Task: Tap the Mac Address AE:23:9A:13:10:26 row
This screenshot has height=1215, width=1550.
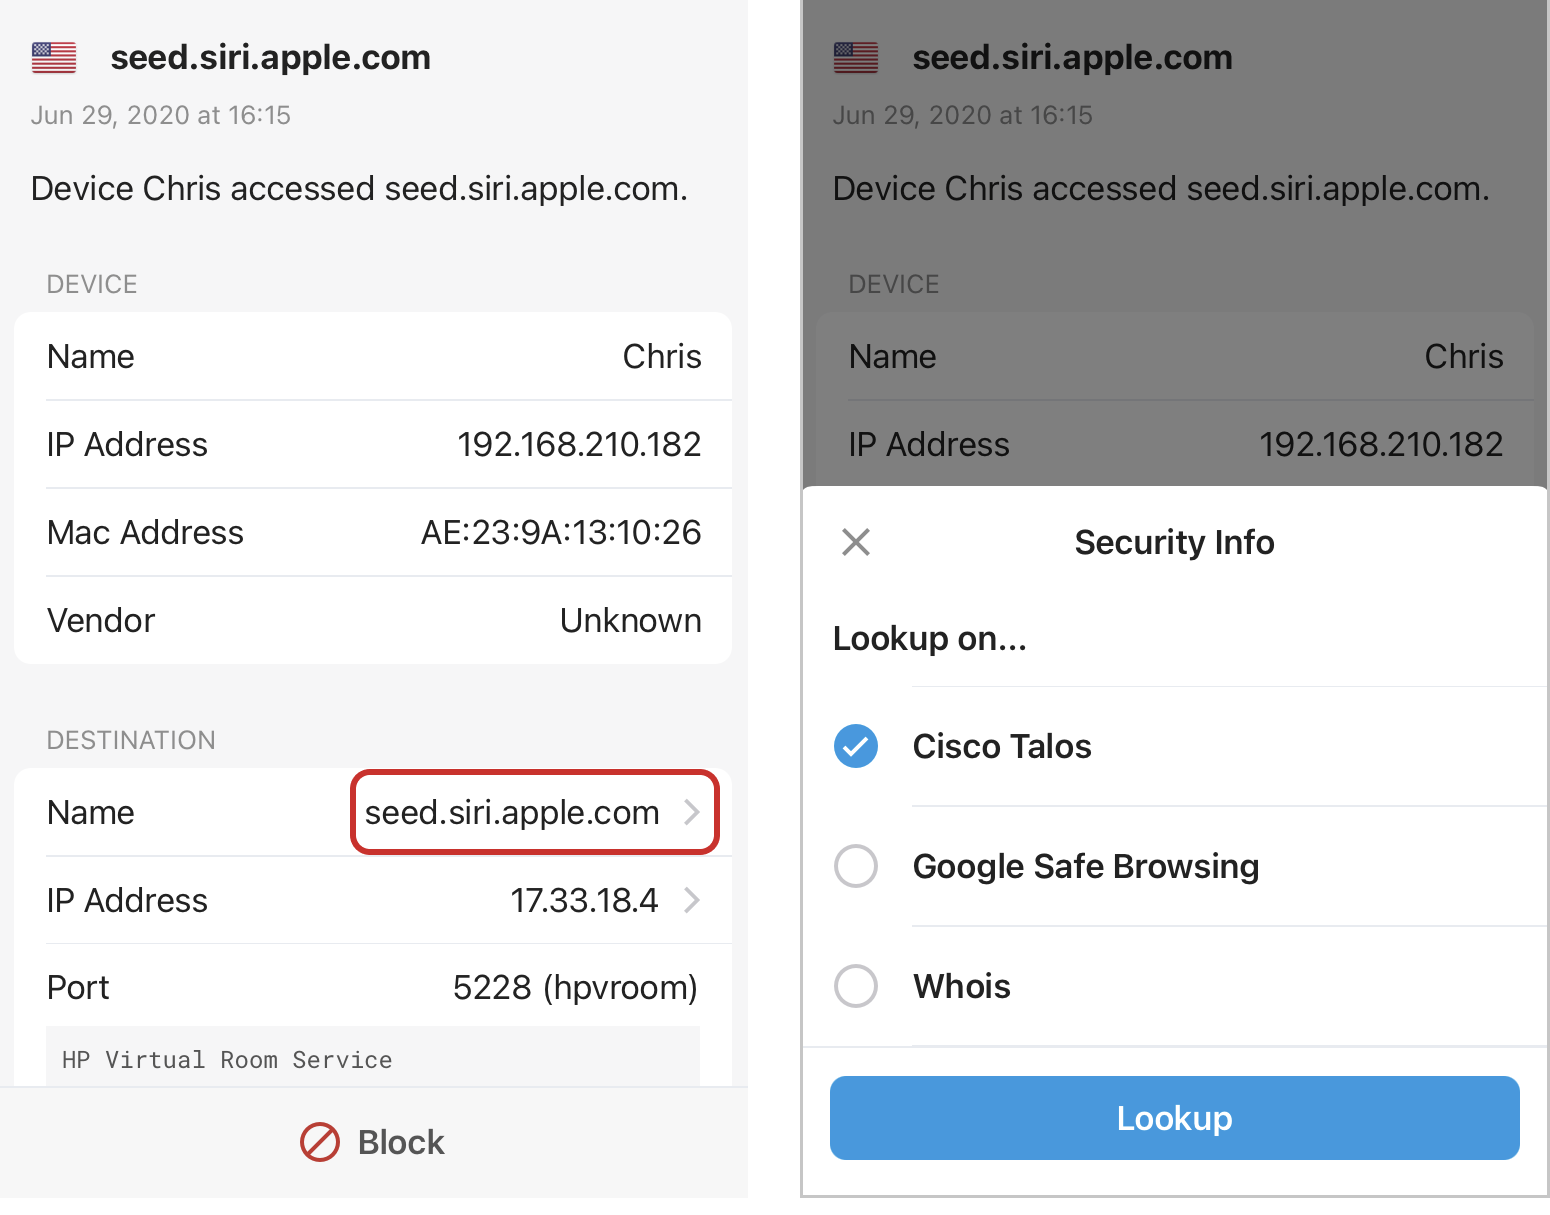Action: [x=373, y=532]
